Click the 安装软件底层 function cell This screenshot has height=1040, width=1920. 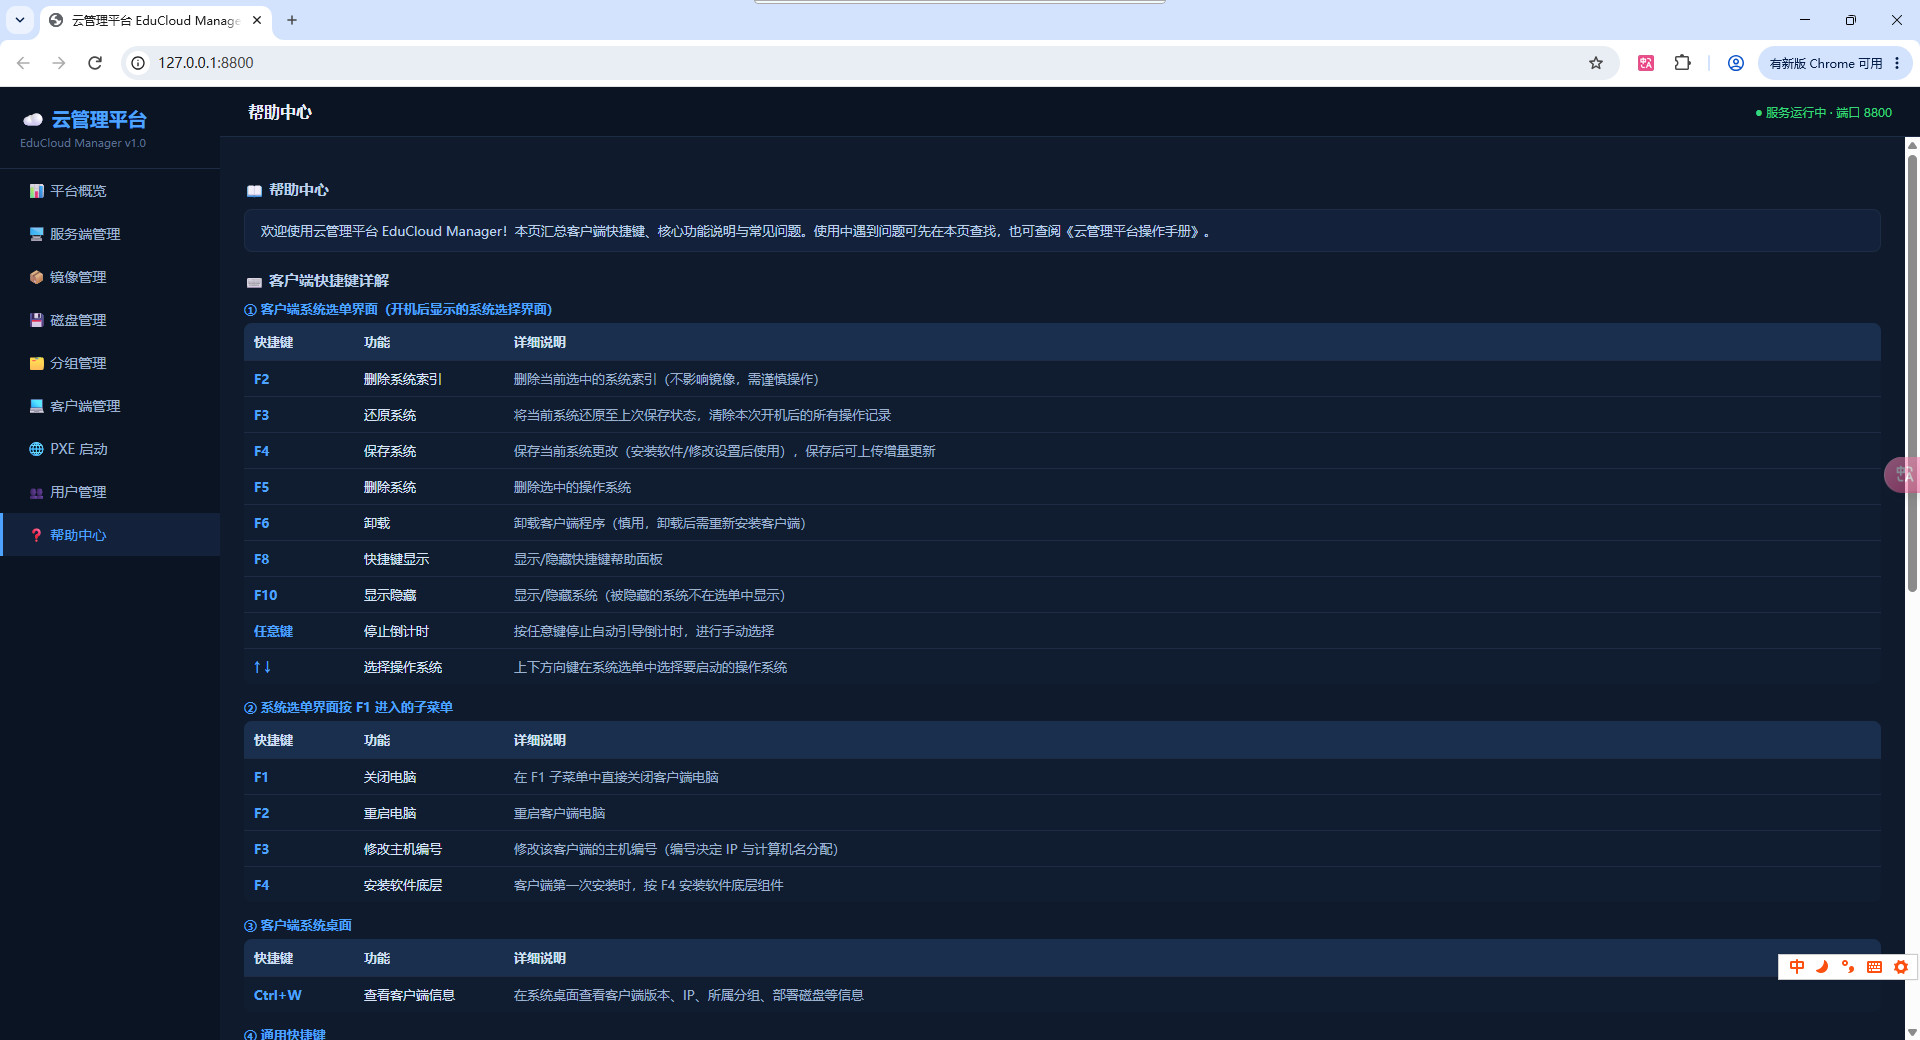[x=403, y=885]
